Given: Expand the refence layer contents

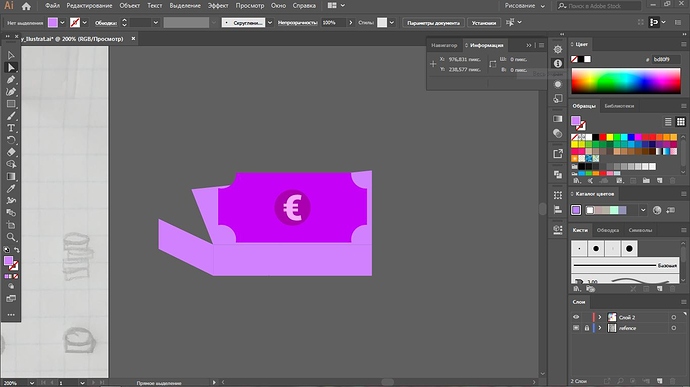Looking at the screenshot, I should pyautogui.click(x=599, y=328).
